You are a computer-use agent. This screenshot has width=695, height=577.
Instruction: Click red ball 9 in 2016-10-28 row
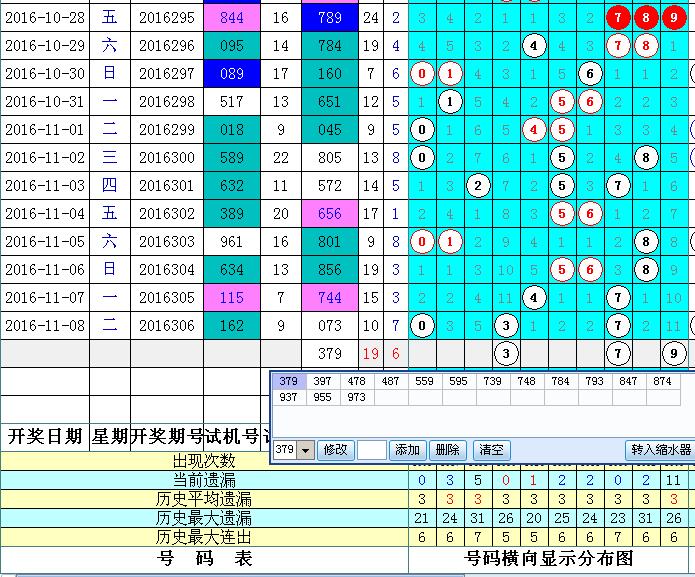(675, 18)
